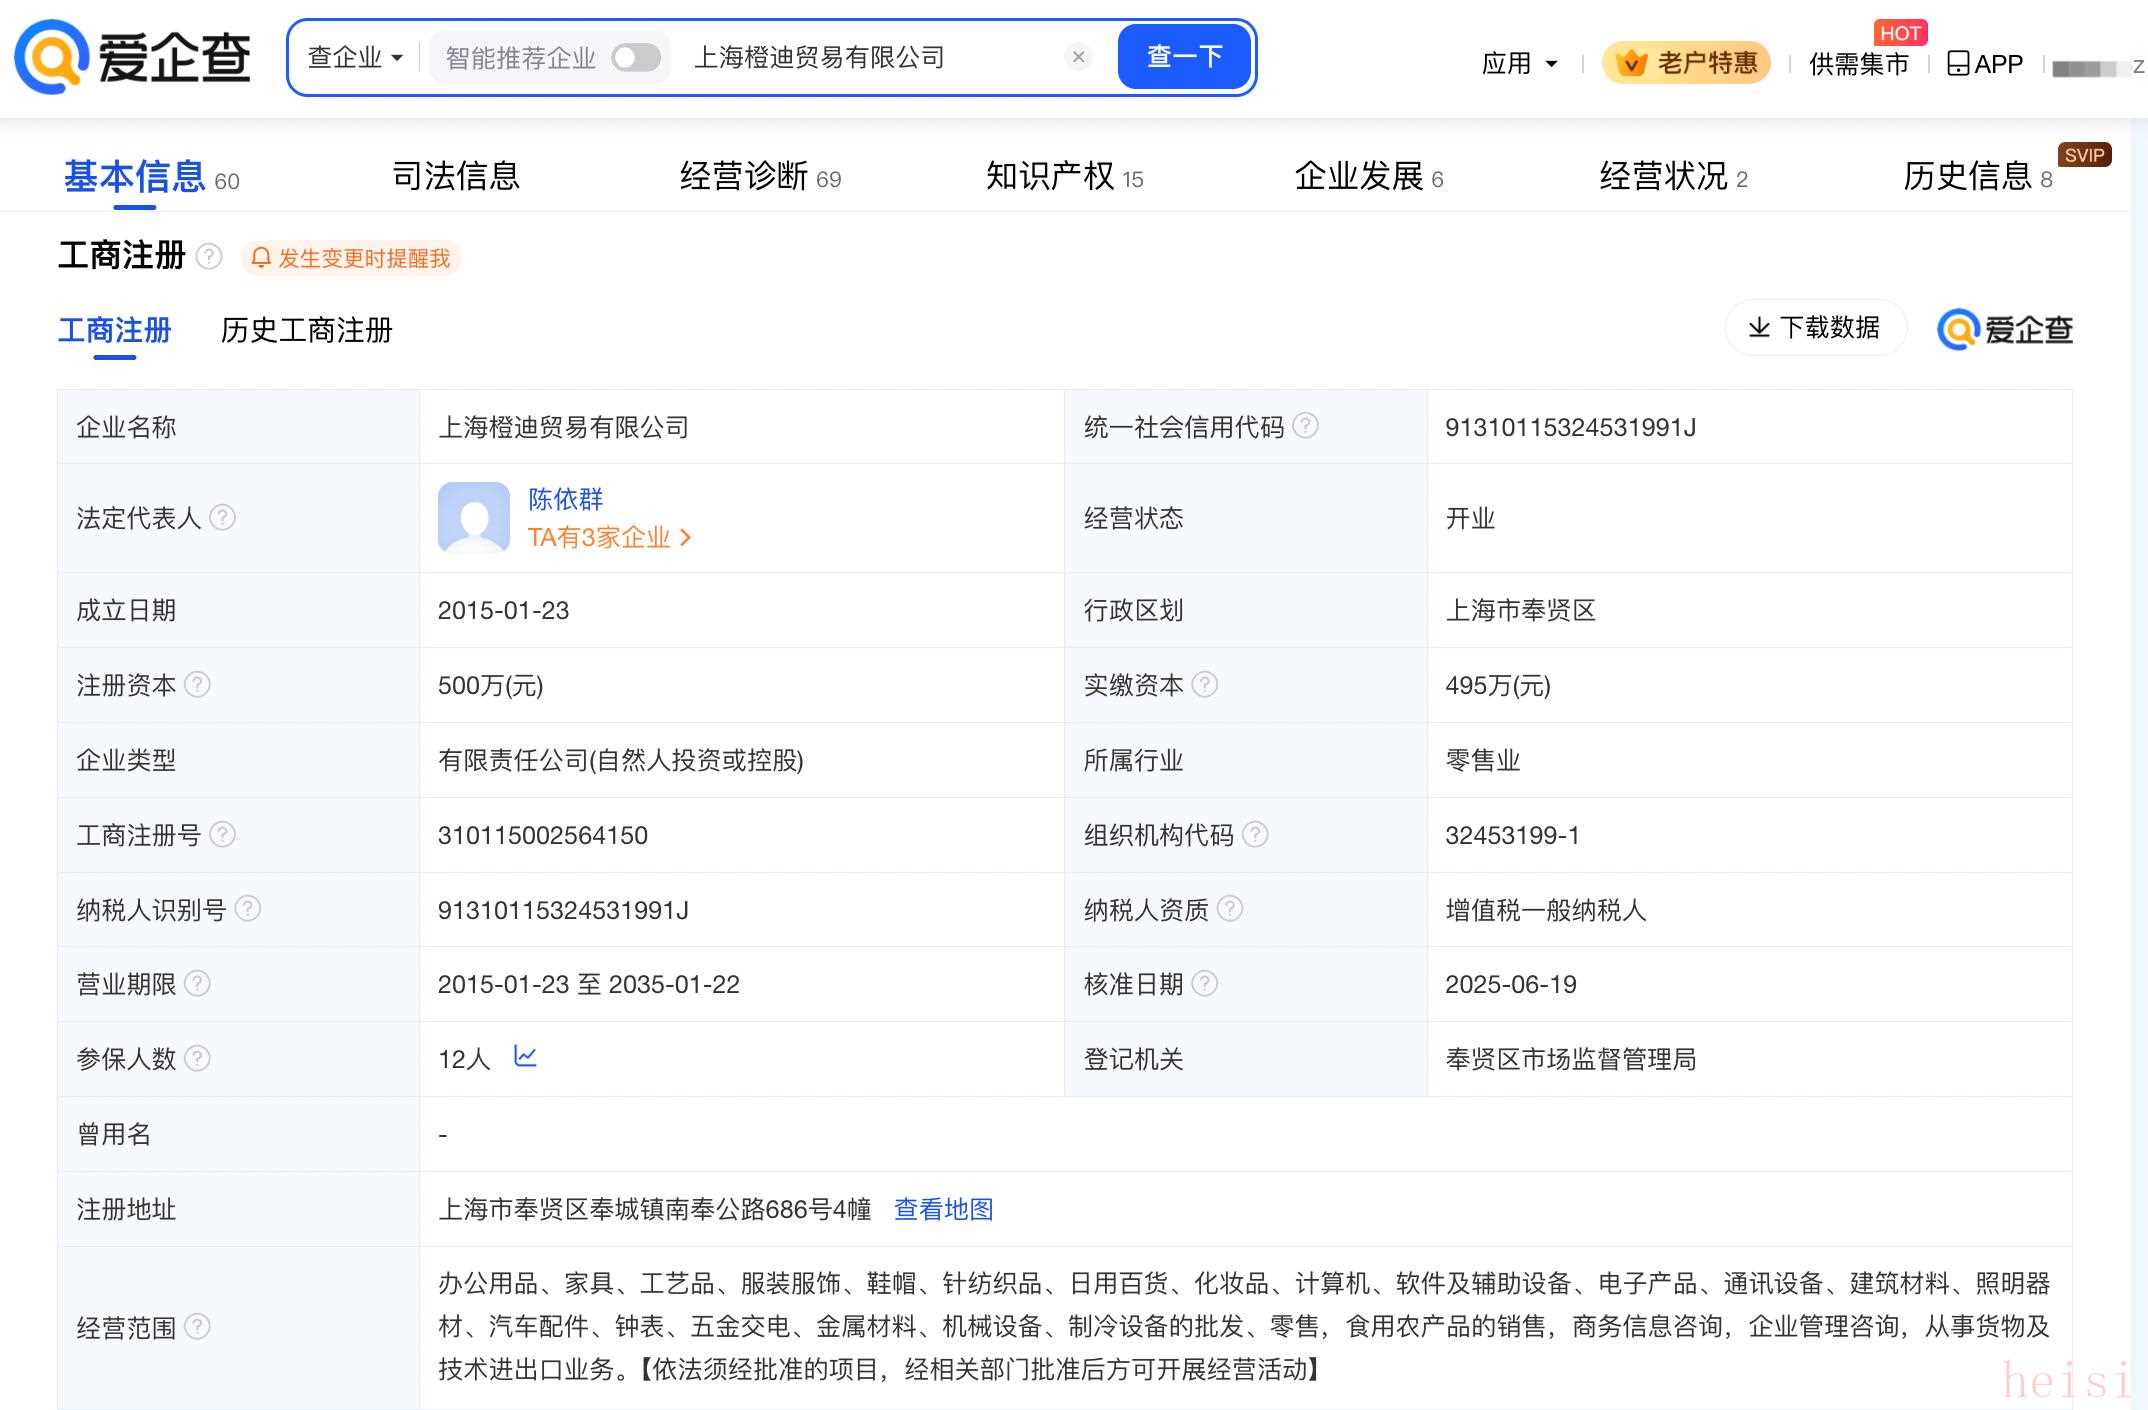Screen dimensions: 2148x1410
Task: Open the 参保人数 trend chart icon
Action: click(525, 1056)
